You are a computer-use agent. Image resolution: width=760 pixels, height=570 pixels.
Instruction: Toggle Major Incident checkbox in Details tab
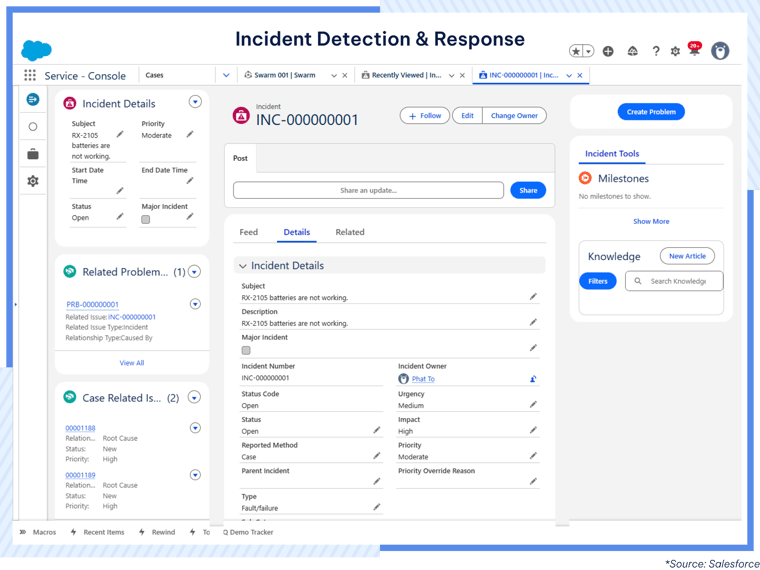(x=246, y=350)
